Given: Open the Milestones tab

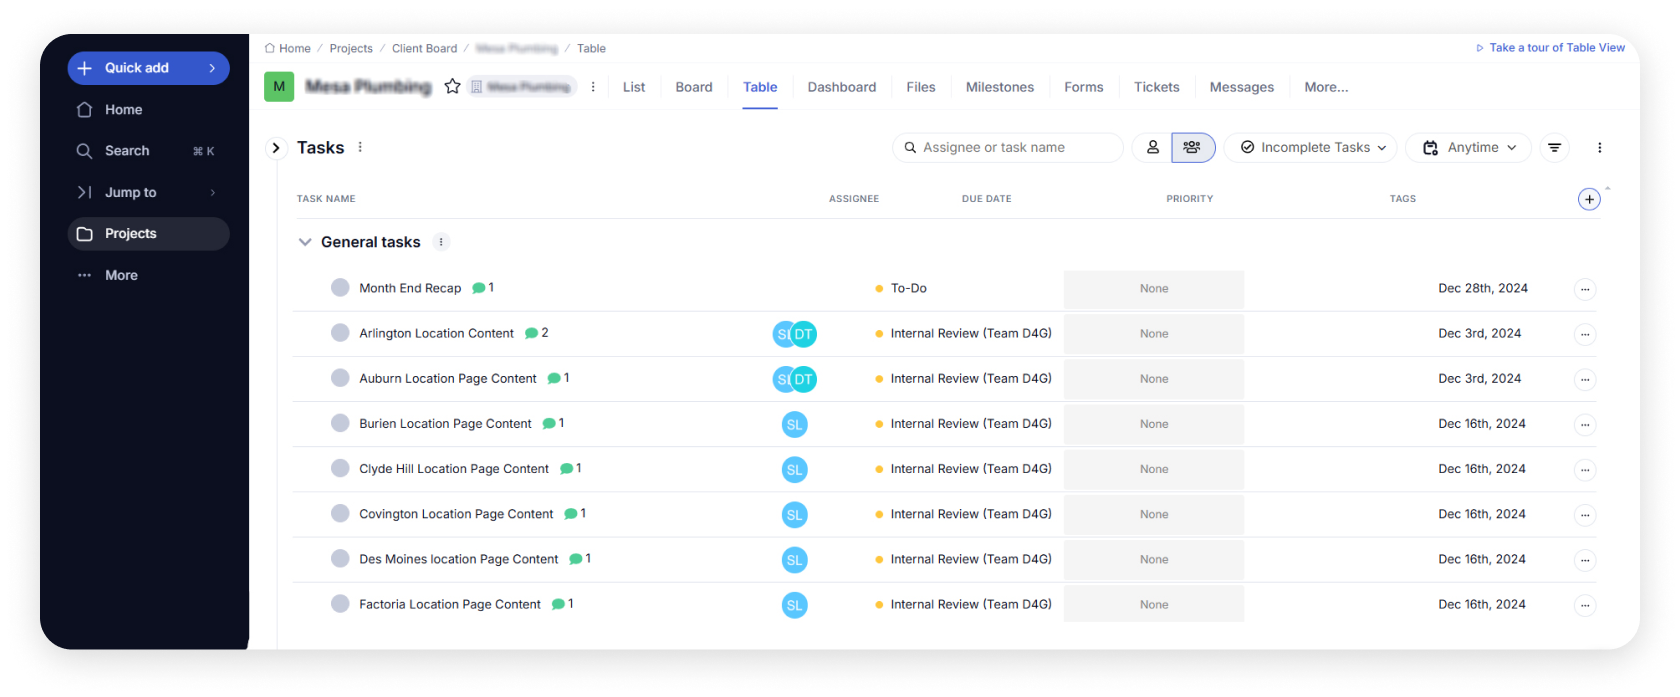Looking at the screenshot, I should [x=999, y=87].
